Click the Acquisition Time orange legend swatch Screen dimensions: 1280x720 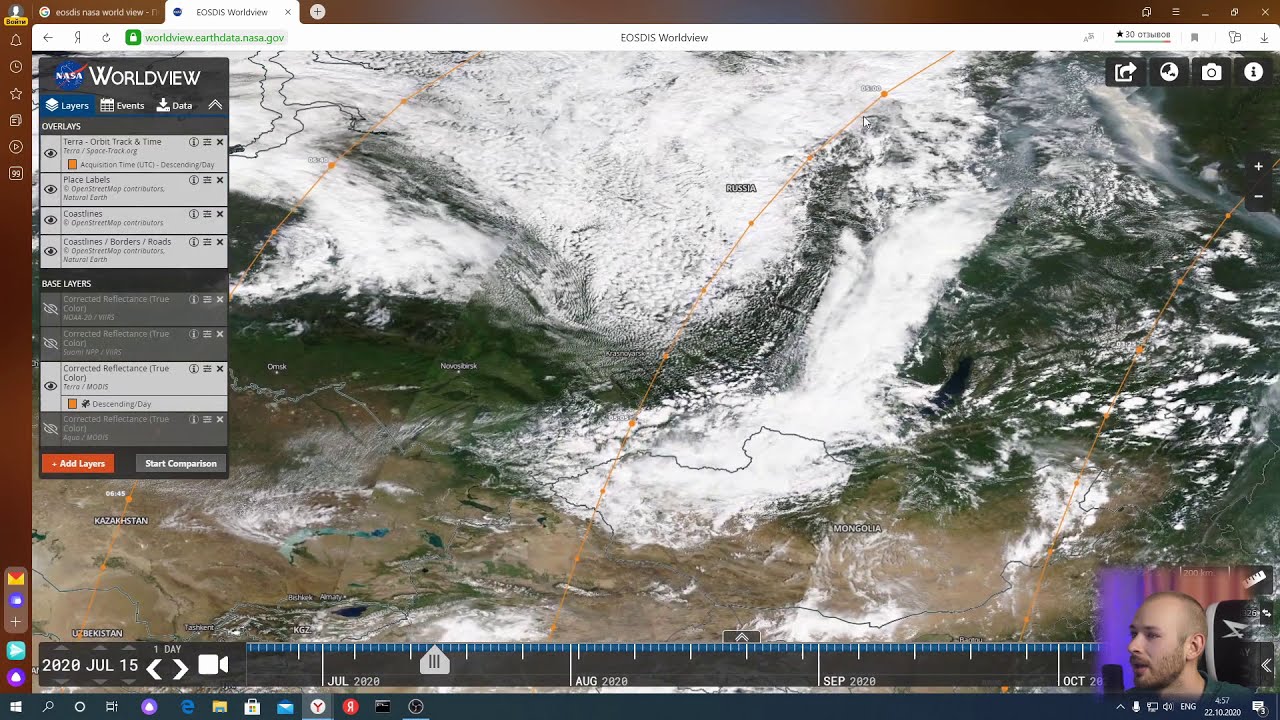(x=72, y=164)
